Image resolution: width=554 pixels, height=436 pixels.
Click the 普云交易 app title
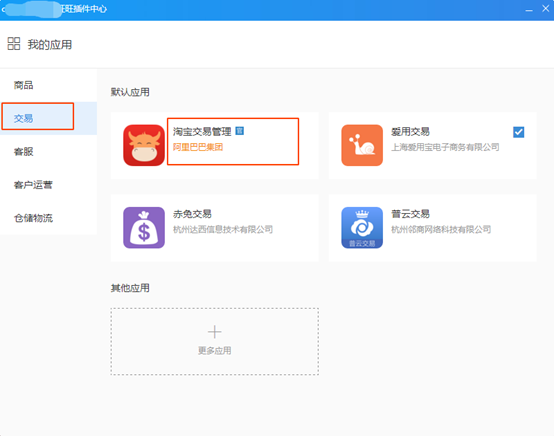(410, 214)
